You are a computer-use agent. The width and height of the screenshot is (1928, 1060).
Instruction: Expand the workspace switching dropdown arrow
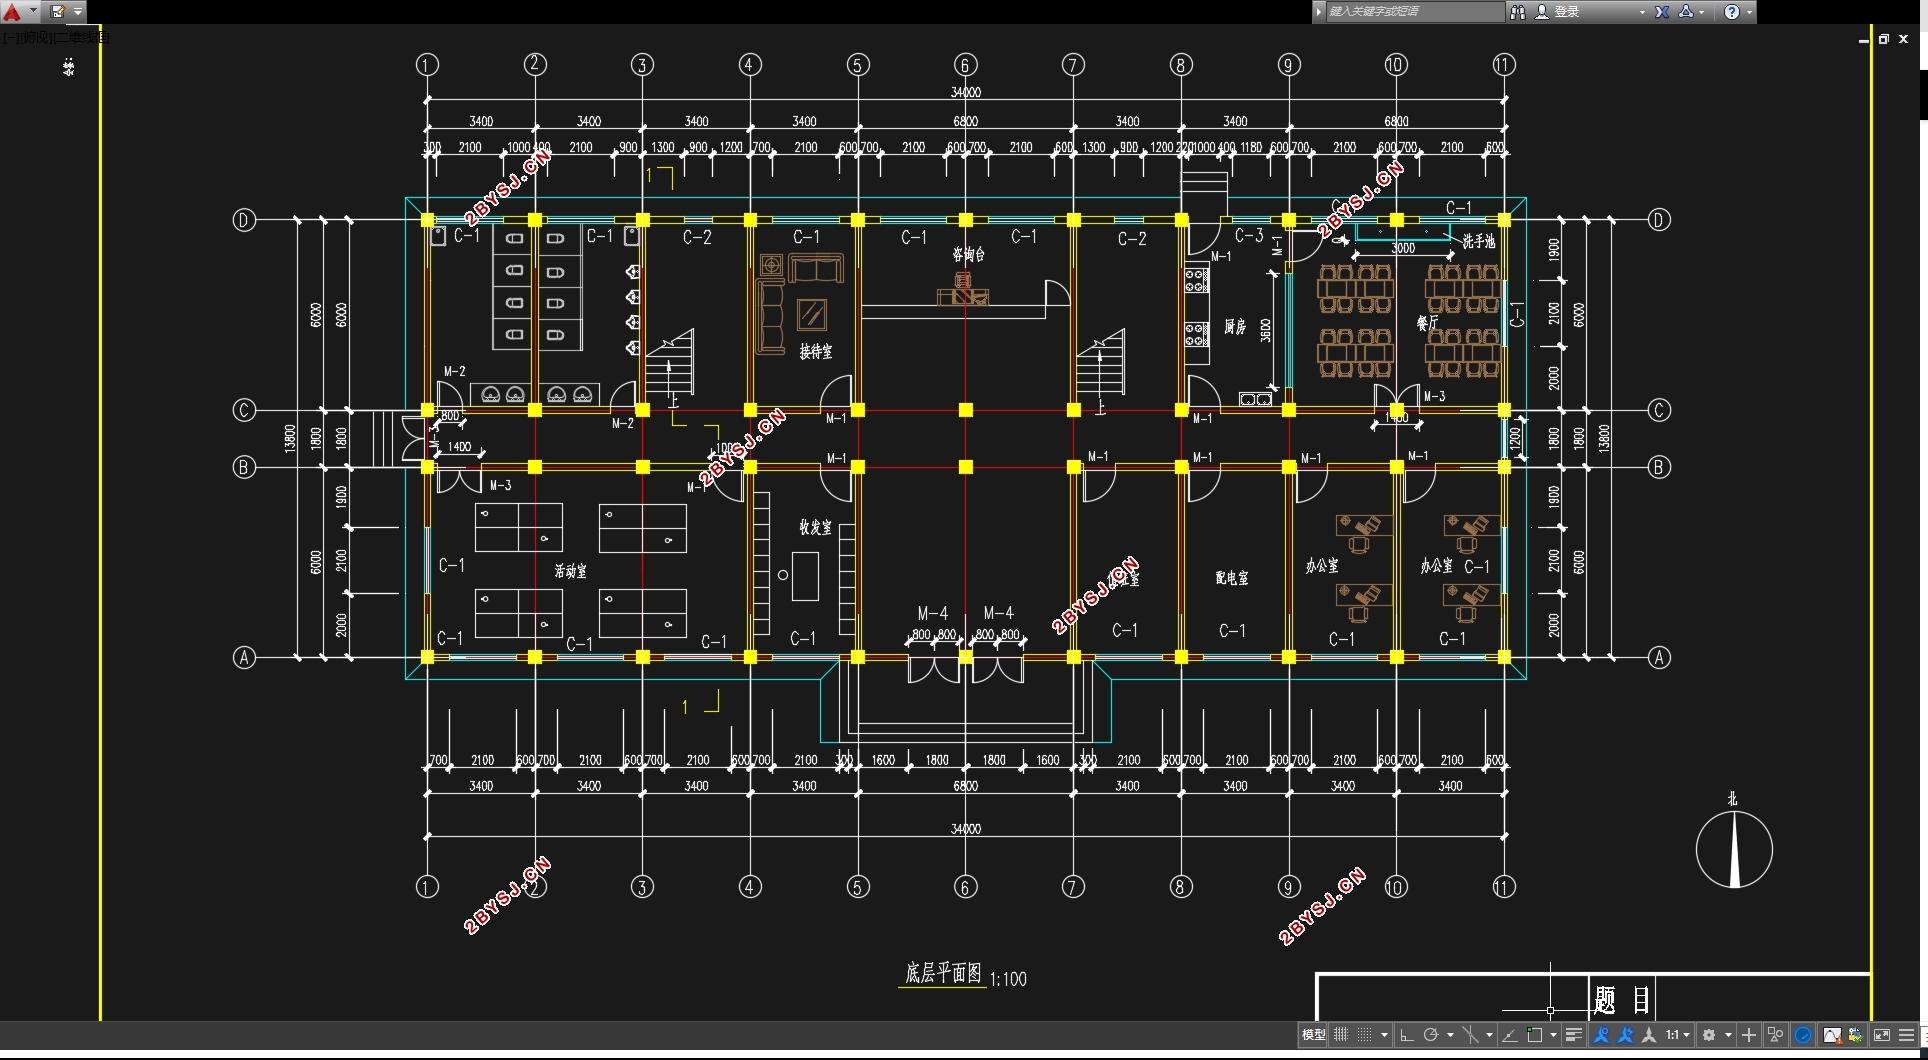point(1728,1035)
